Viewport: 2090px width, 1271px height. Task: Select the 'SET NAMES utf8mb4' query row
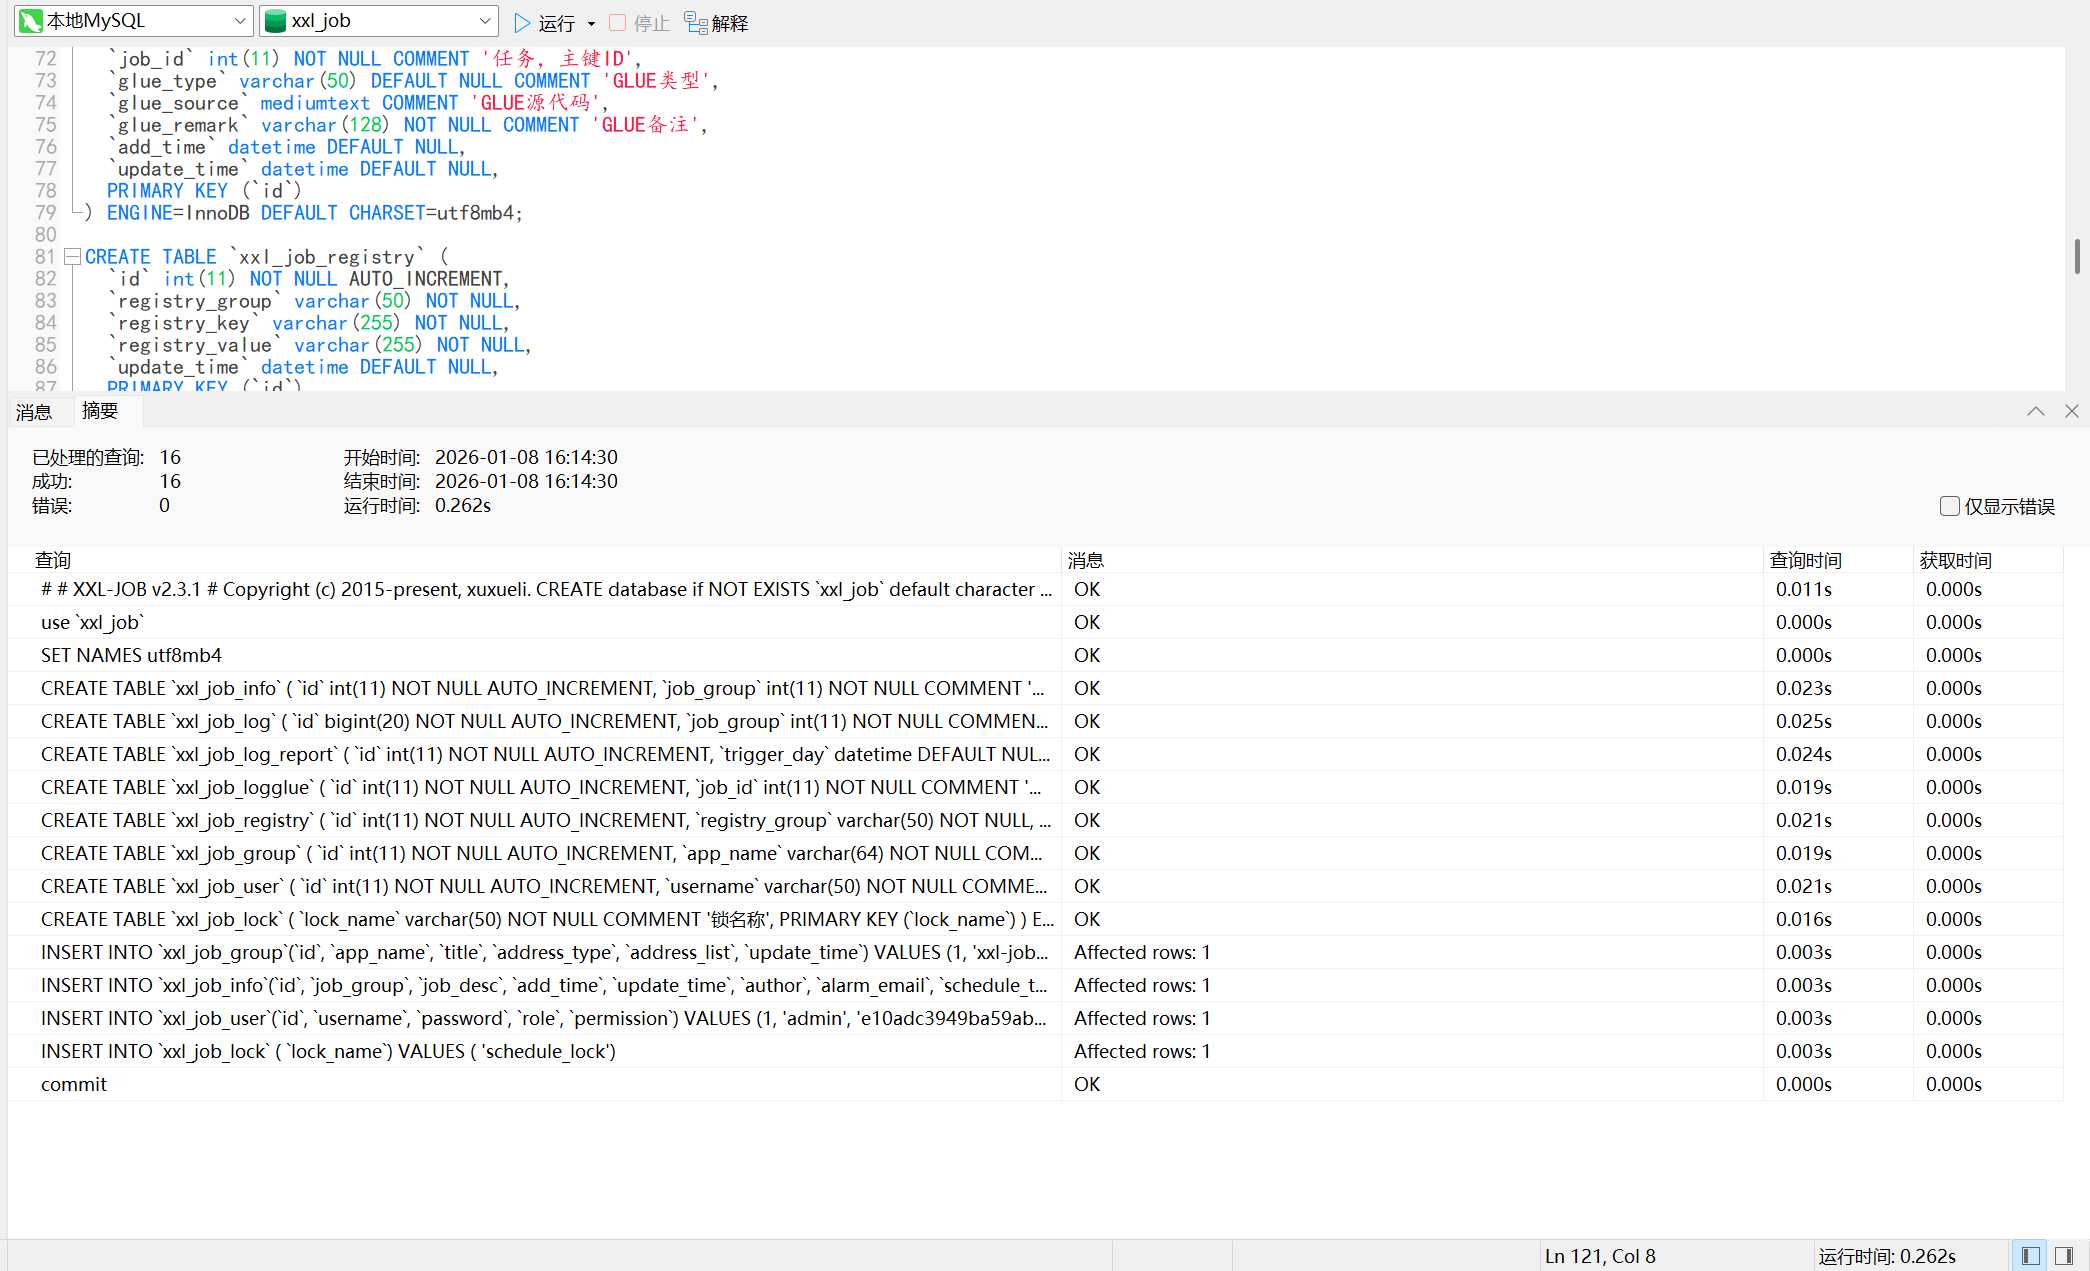click(131, 655)
